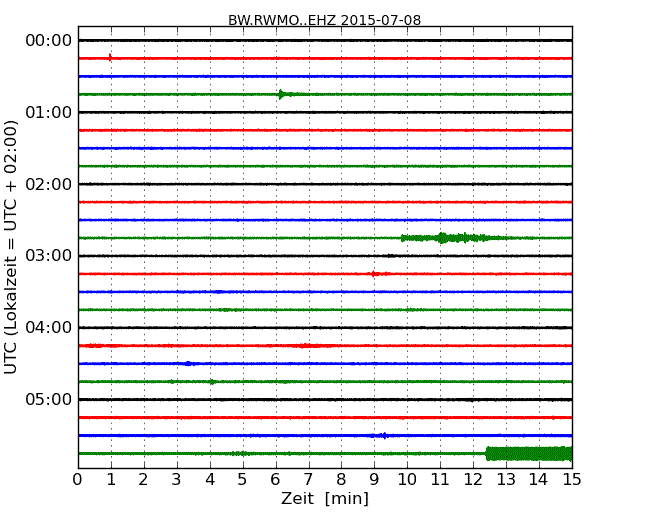
Task: Click the blue blip near minute 3 at 04:30
Action: click(x=188, y=364)
